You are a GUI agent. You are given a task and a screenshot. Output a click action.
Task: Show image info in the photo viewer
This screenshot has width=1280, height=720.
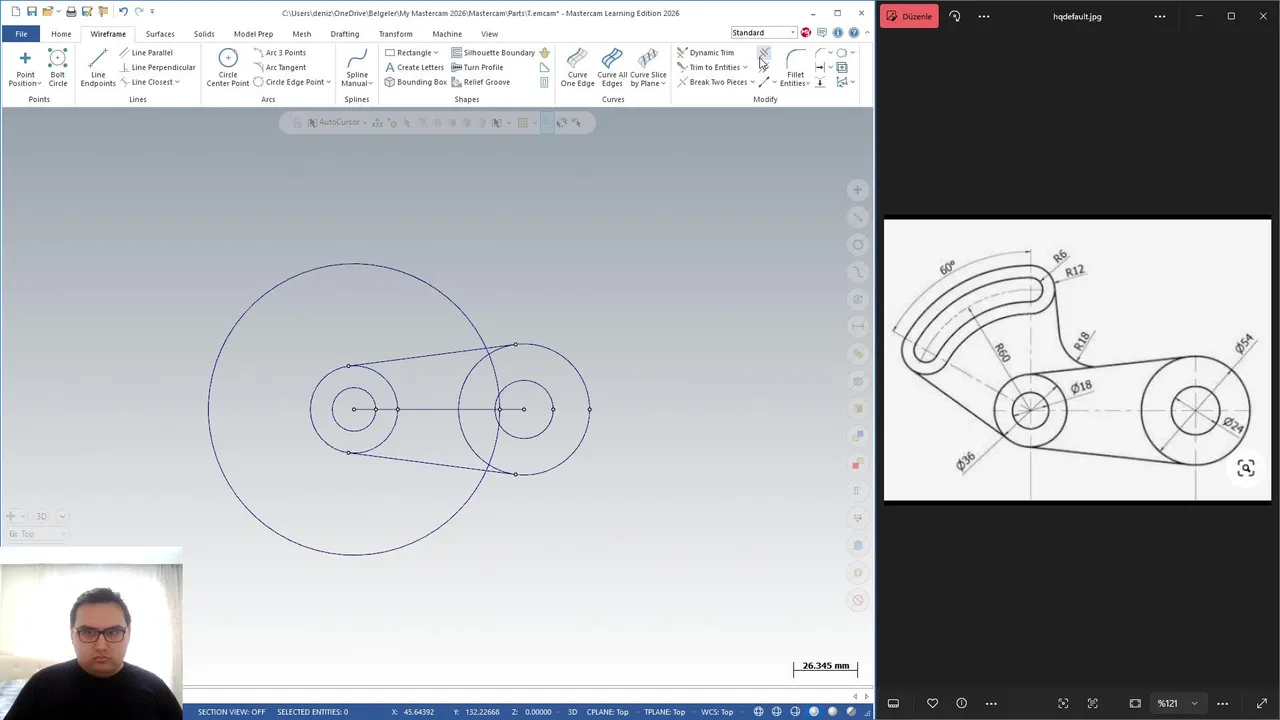(961, 703)
